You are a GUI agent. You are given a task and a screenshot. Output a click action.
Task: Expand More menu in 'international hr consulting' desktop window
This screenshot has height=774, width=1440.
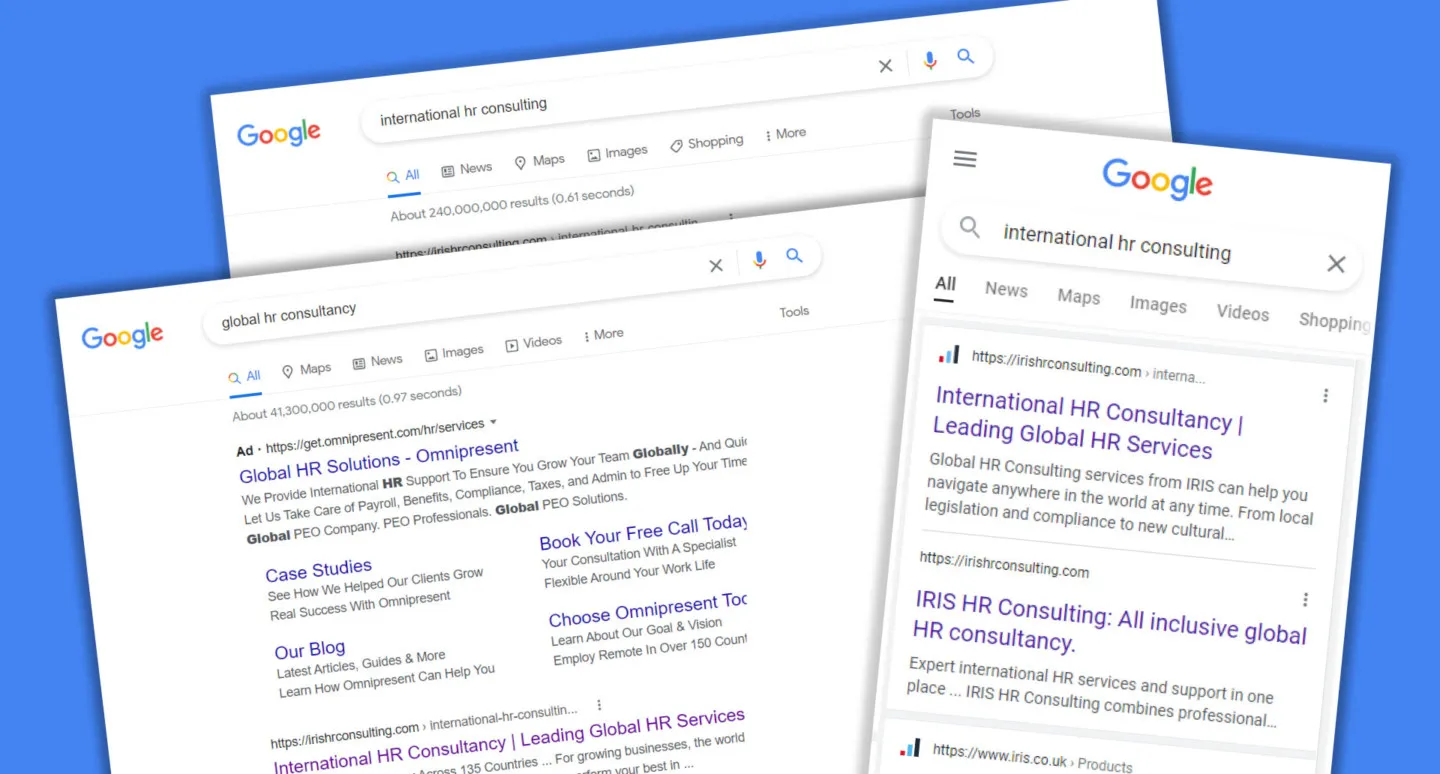pos(785,134)
